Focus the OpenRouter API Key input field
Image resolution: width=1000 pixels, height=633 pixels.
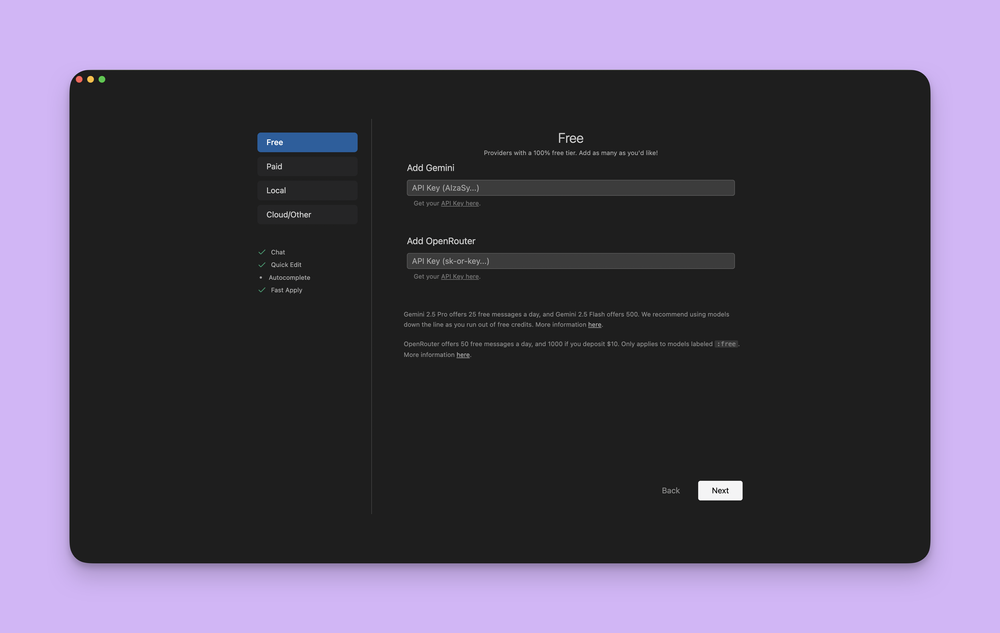pos(570,261)
